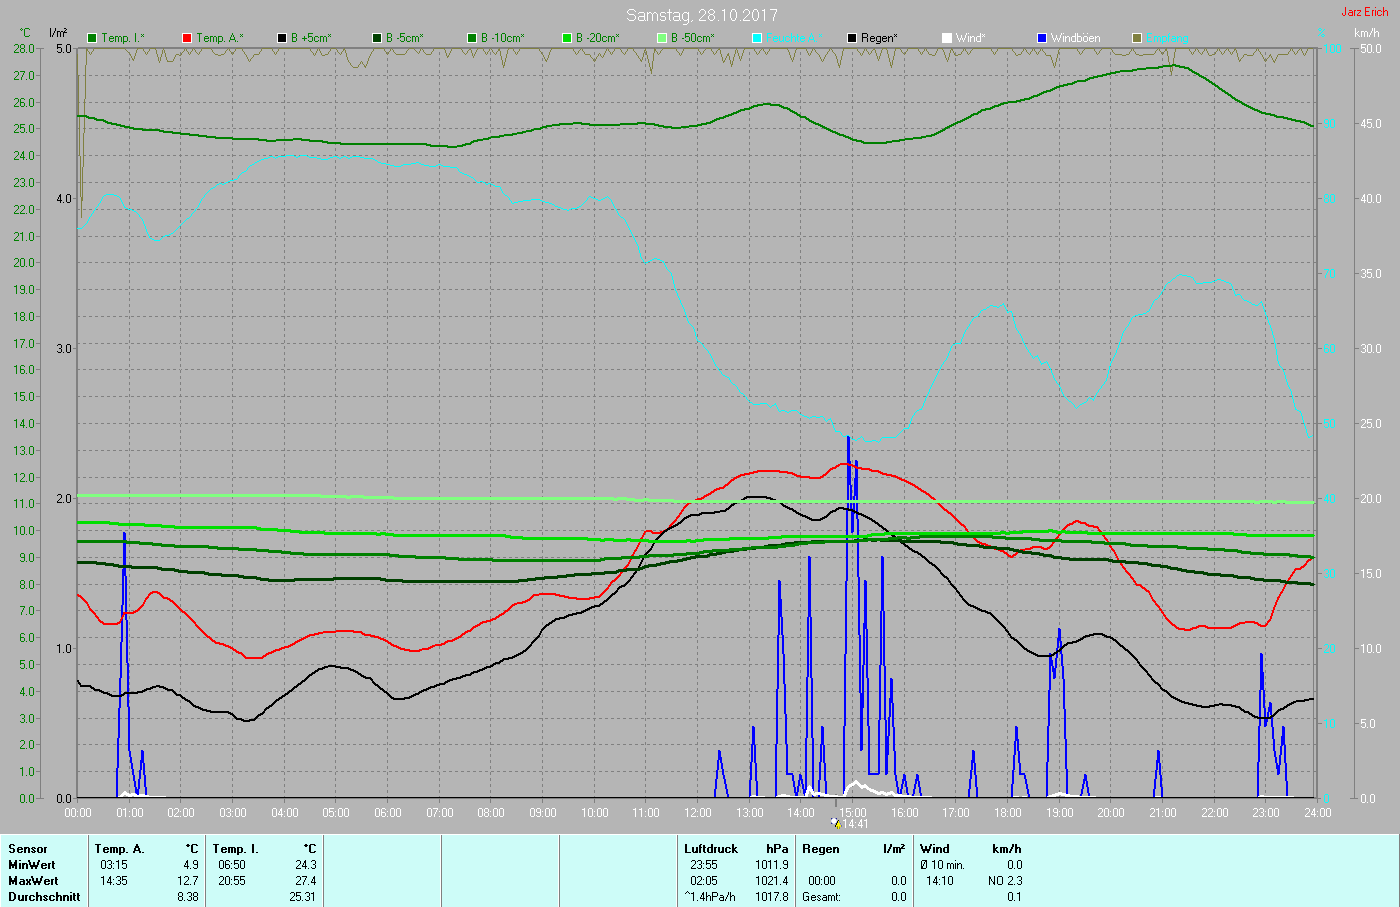This screenshot has width=1400, height=907.
Task: Select the B -50cm legend square
Action: coord(662,38)
